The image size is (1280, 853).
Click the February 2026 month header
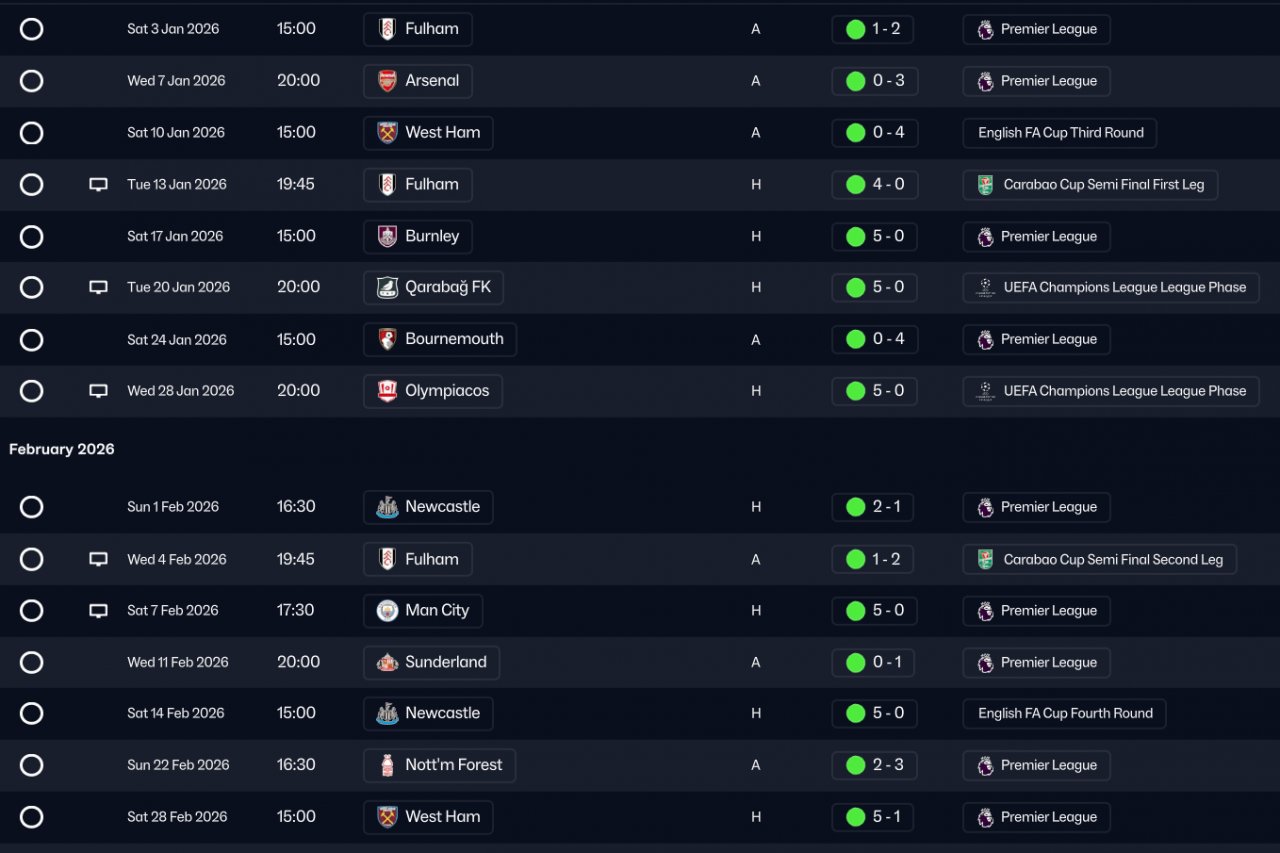pyautogui.click(x=62, y=450)
